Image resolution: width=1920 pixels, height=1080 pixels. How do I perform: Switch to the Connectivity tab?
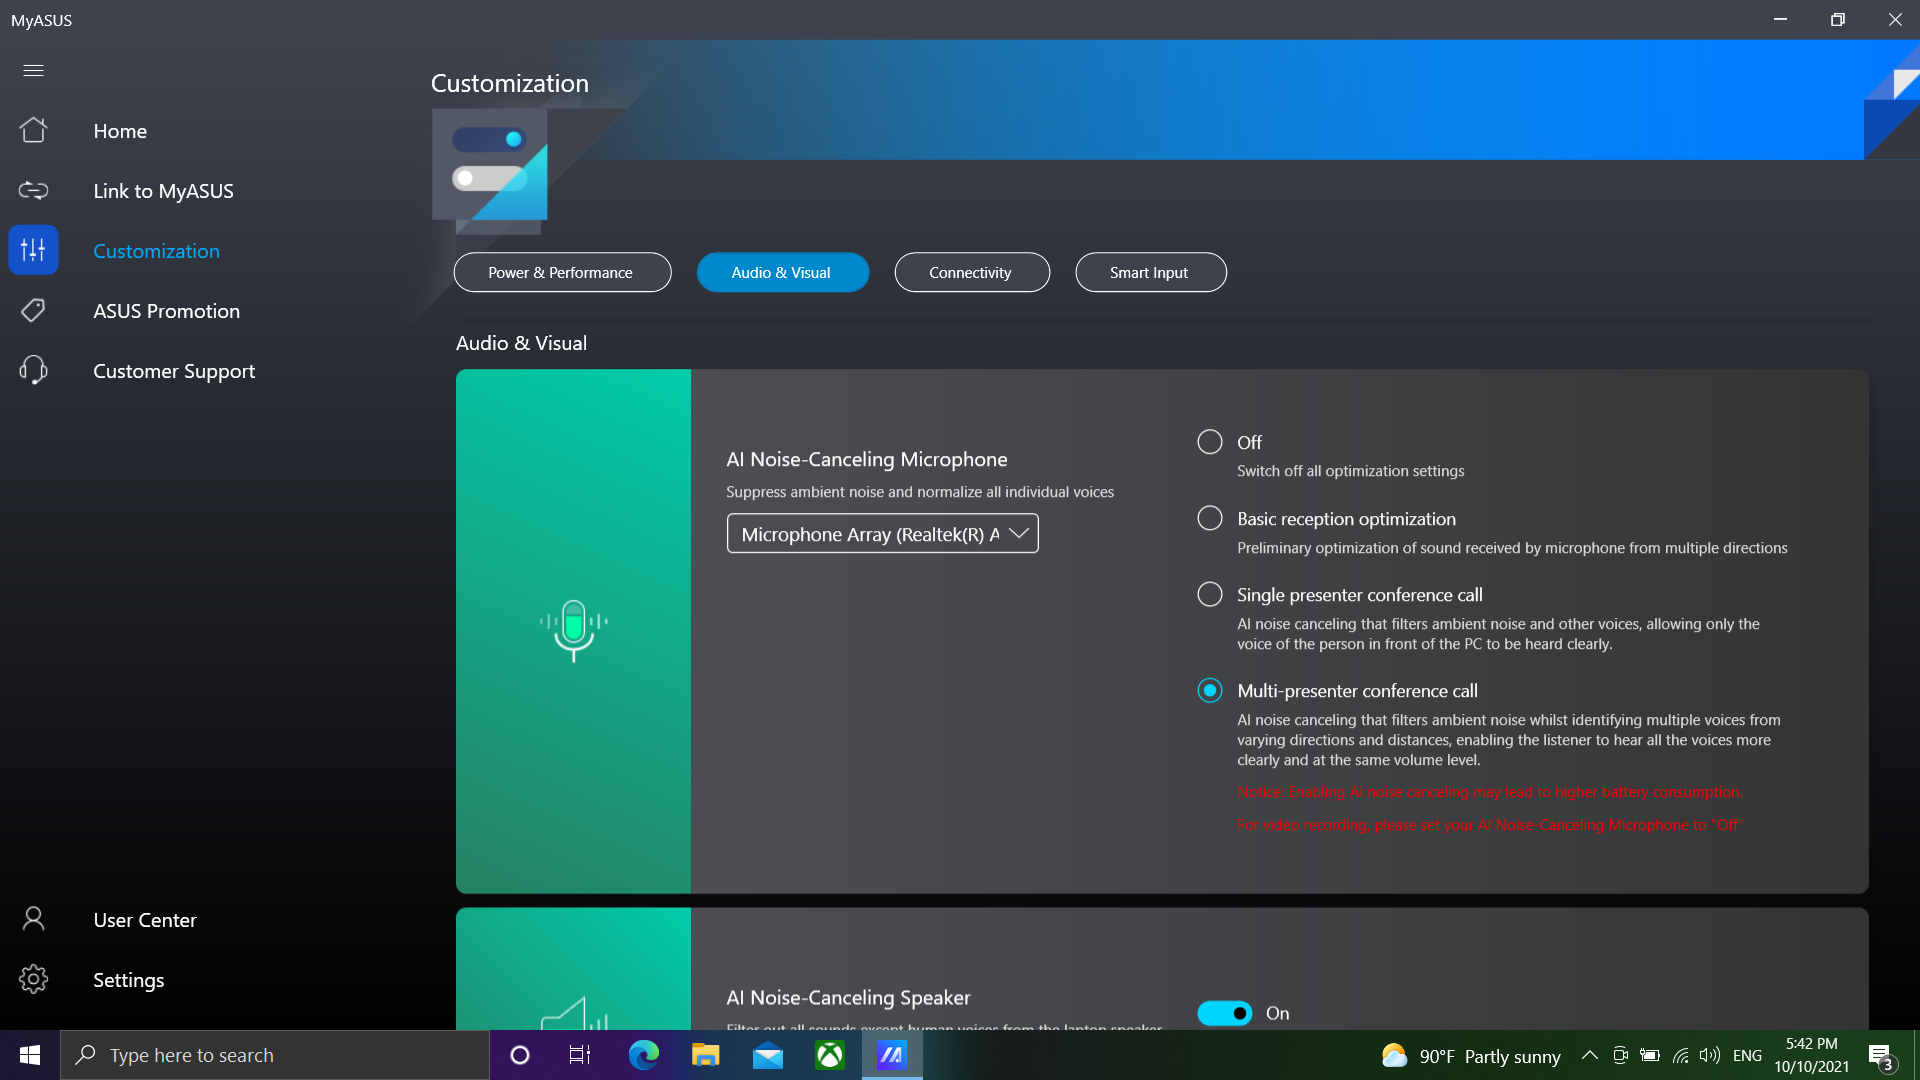coord(972,272)
